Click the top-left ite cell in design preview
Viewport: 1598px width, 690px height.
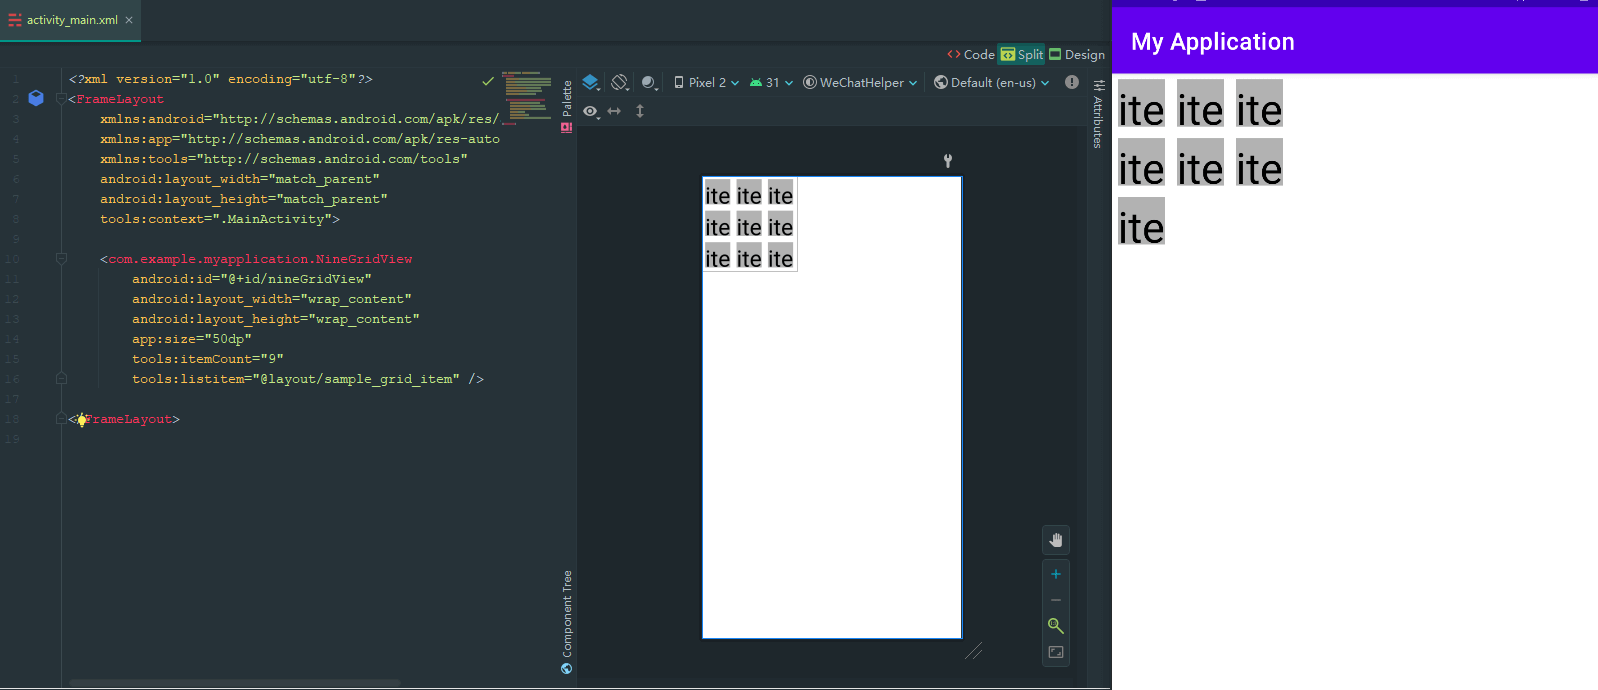(718, 194)
